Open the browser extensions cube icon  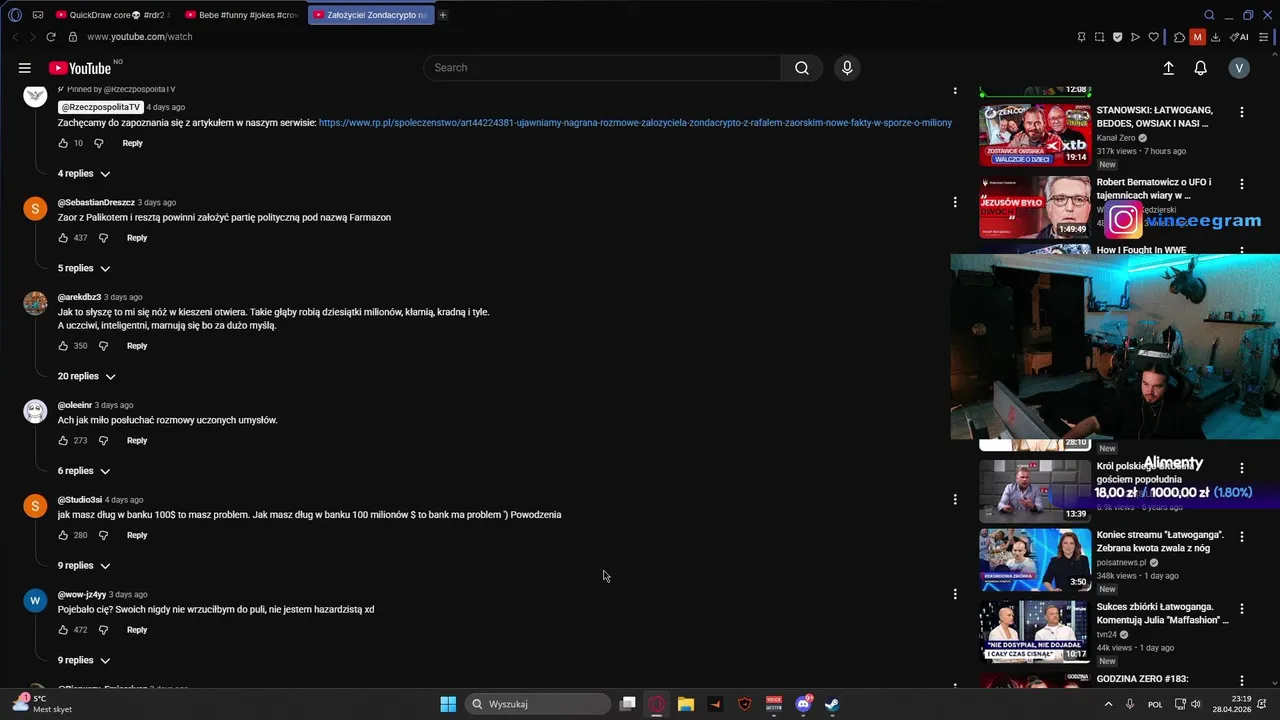click(x=1179, y=37)
